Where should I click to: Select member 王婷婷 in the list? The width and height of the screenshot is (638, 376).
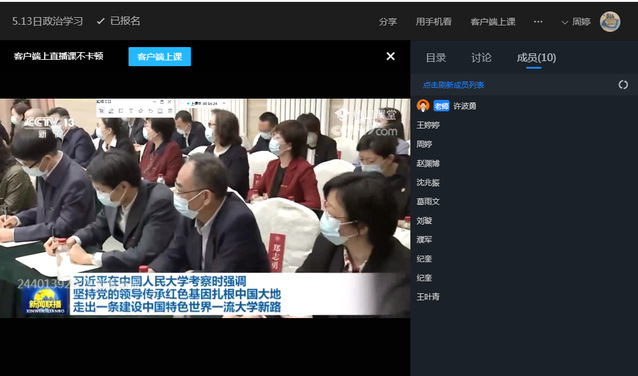(x=428, y=125)
